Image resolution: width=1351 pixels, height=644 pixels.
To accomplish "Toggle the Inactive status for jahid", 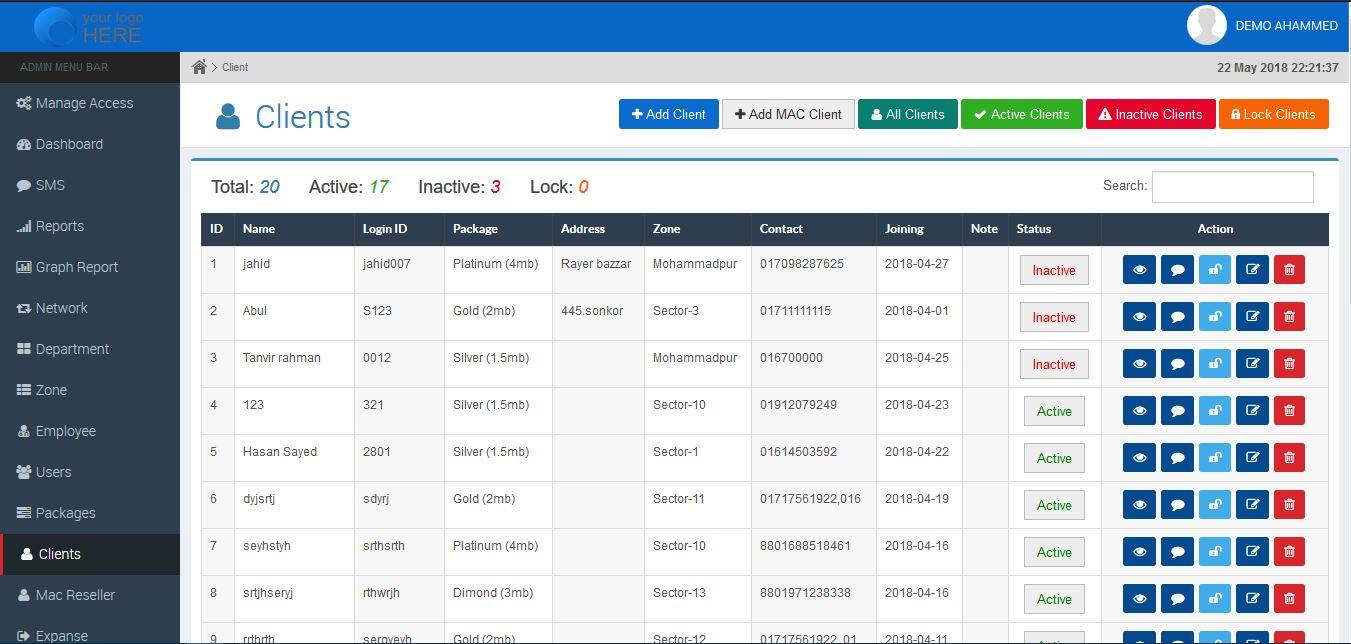I will [x=1053, y=270].
